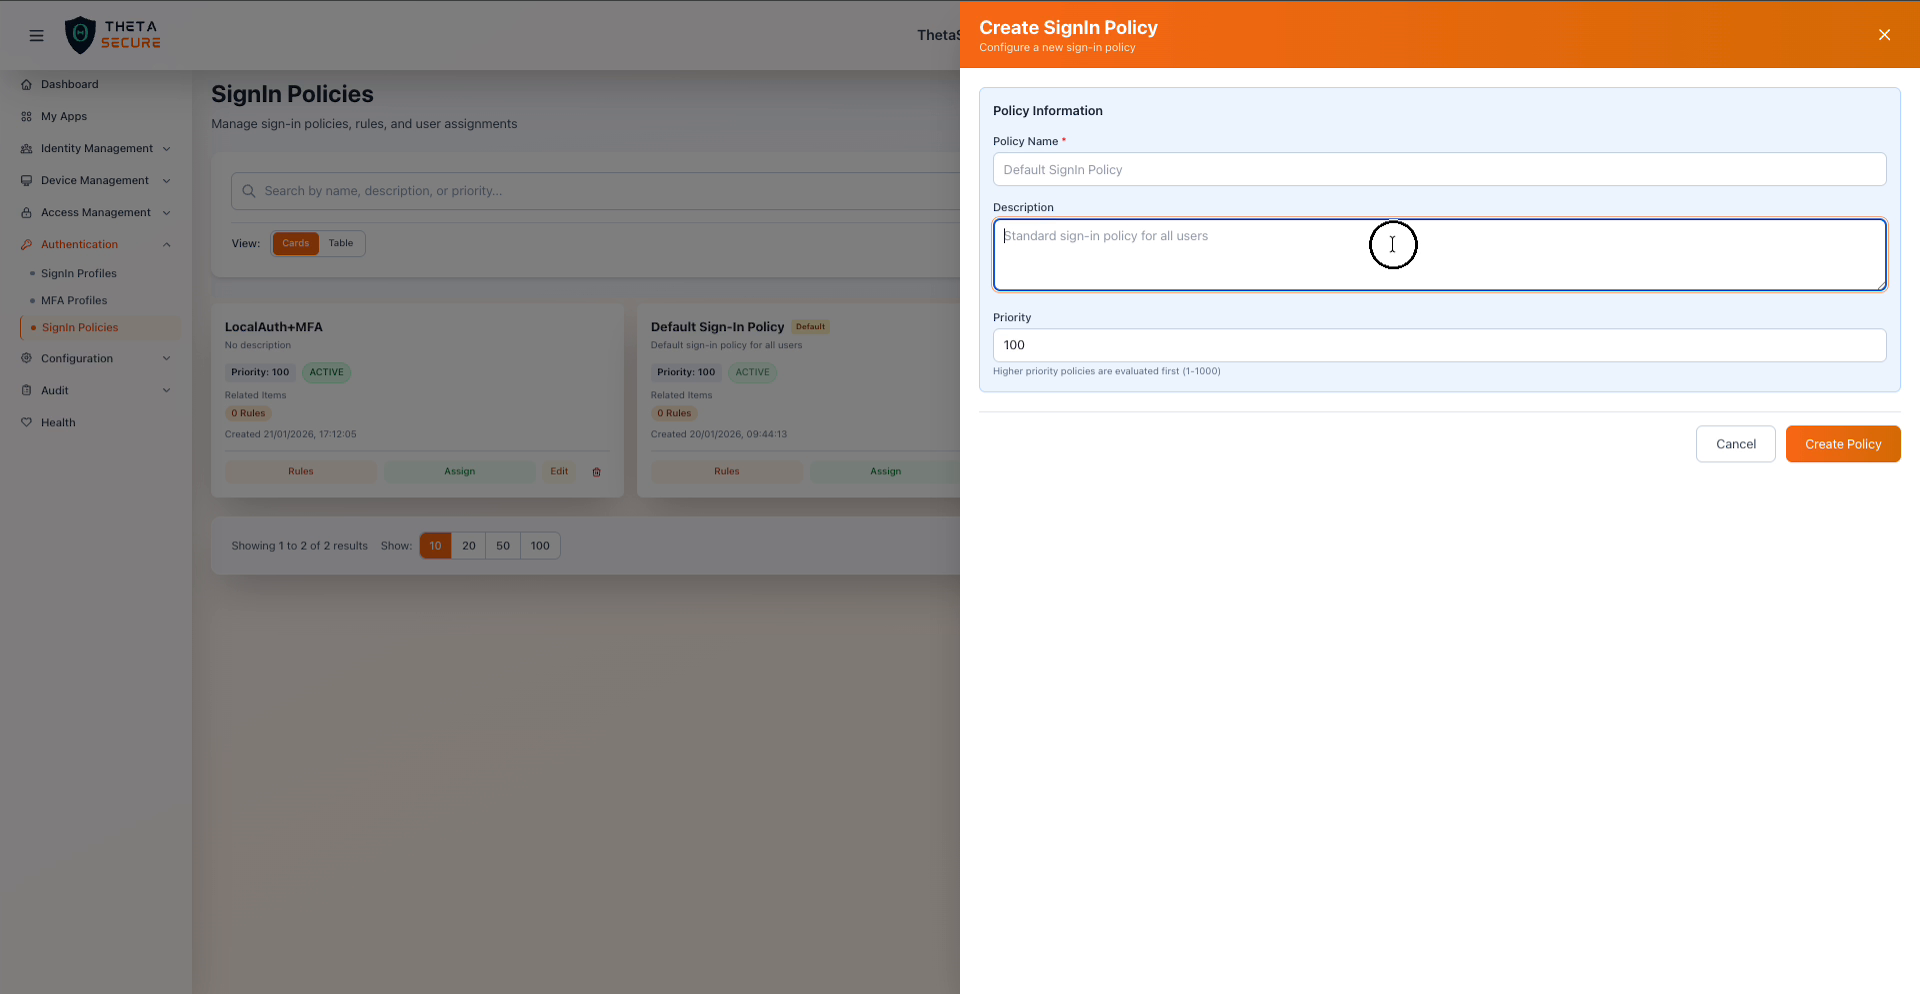Open the sidebar hamburger menu icon

pyautogui.click(x=36, y=35)
